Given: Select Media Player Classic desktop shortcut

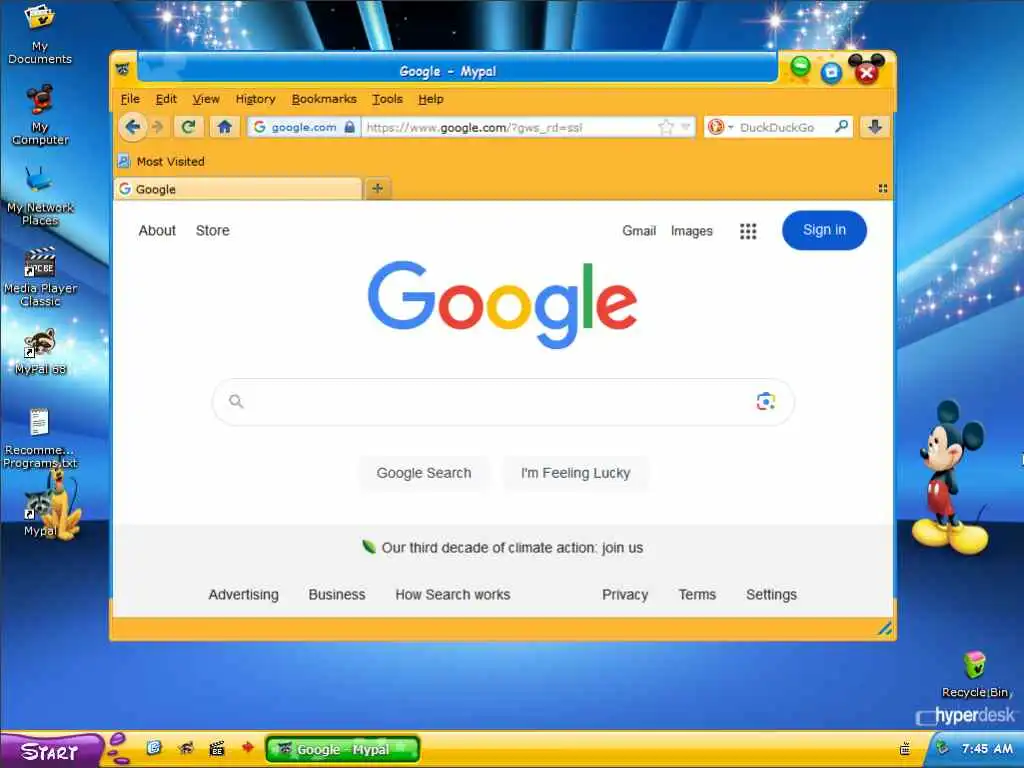Looking at the screenshot, I should [40, 277].
